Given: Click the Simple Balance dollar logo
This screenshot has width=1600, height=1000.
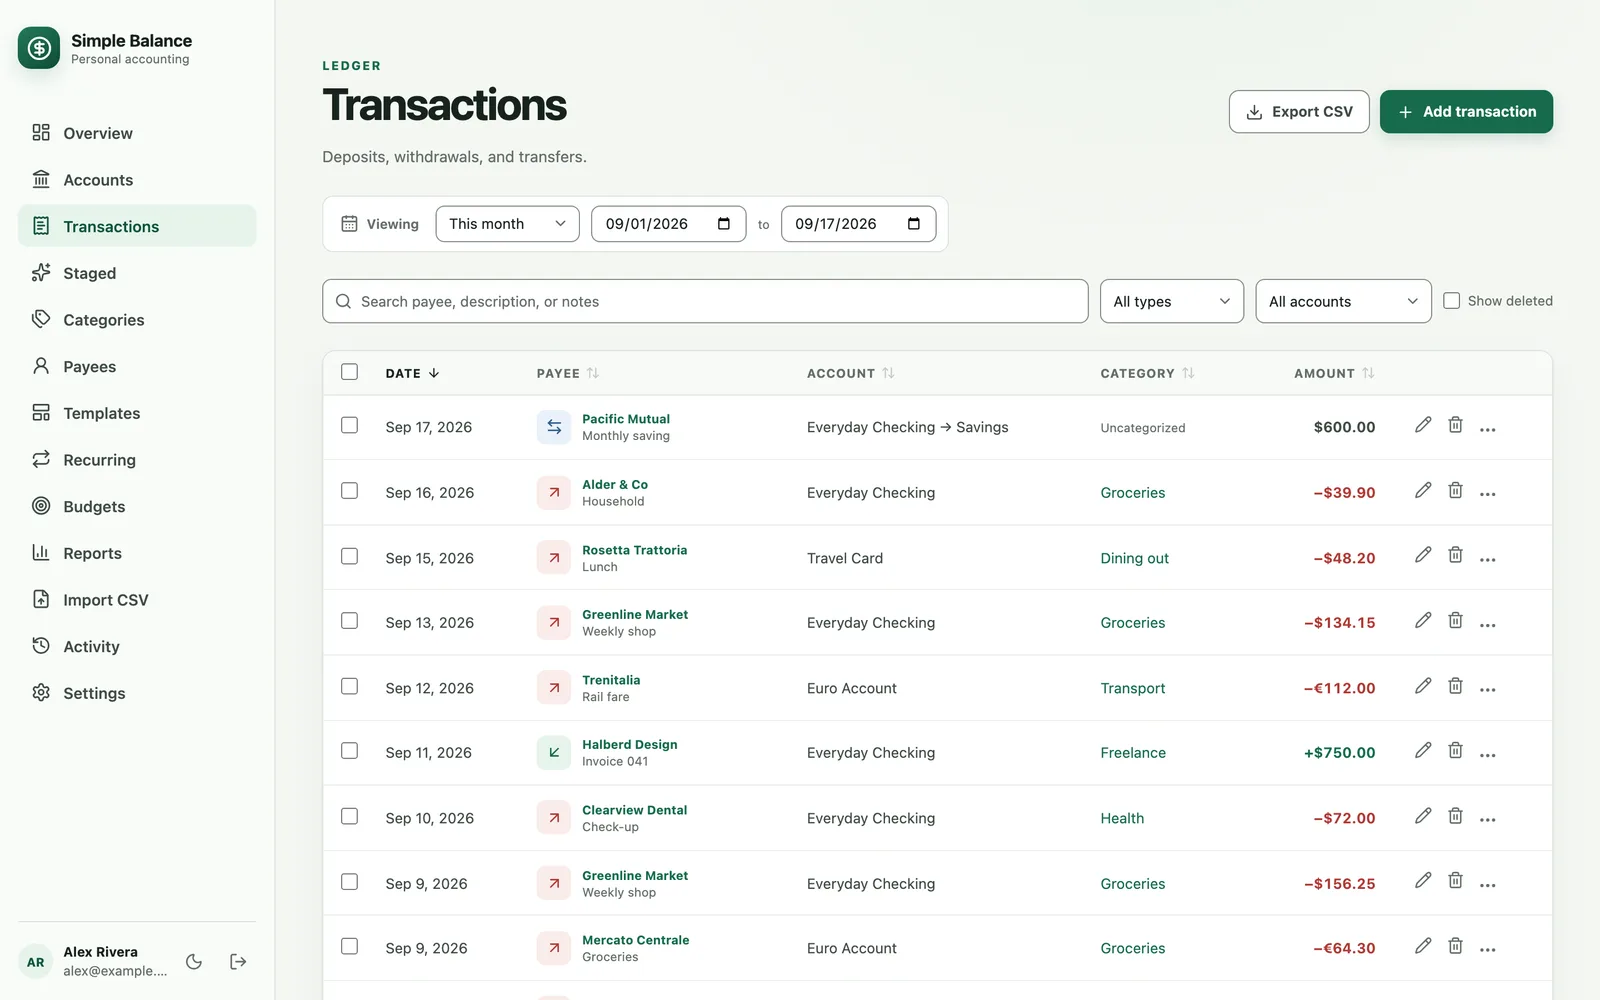Looking at the screenshot, I should click(39, 48).
